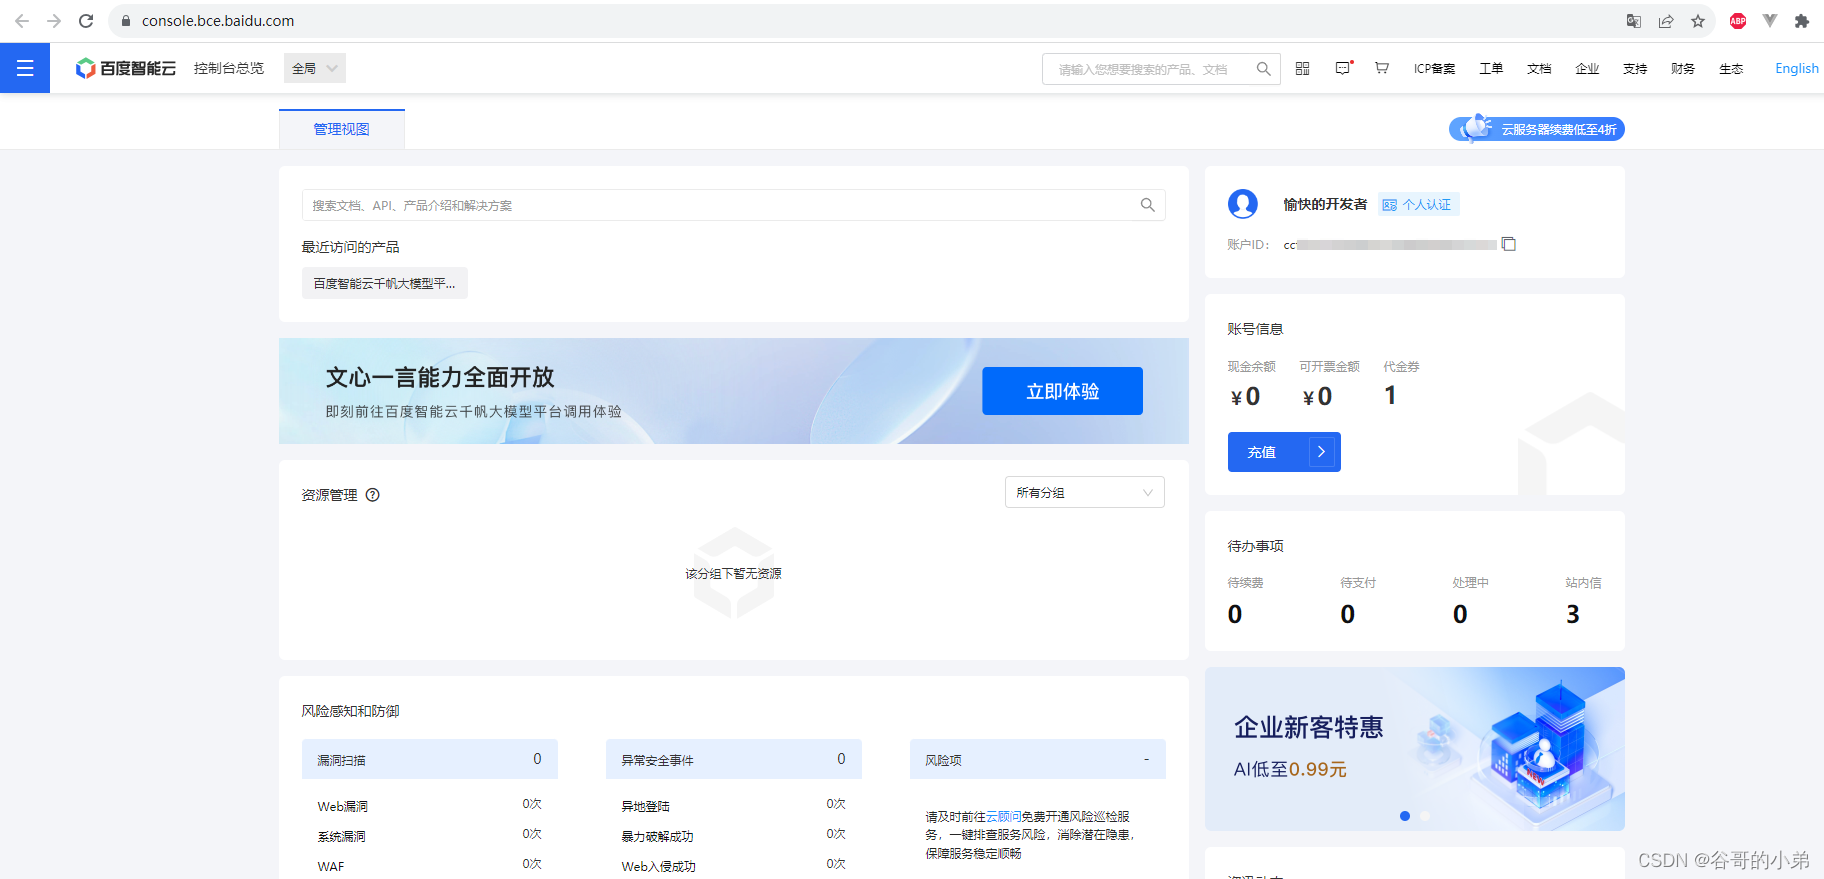Viewport: 1824px width, 879px height.
Task: Open the browser extensions puzzle icon
Action: click(x=1802, y=21)
